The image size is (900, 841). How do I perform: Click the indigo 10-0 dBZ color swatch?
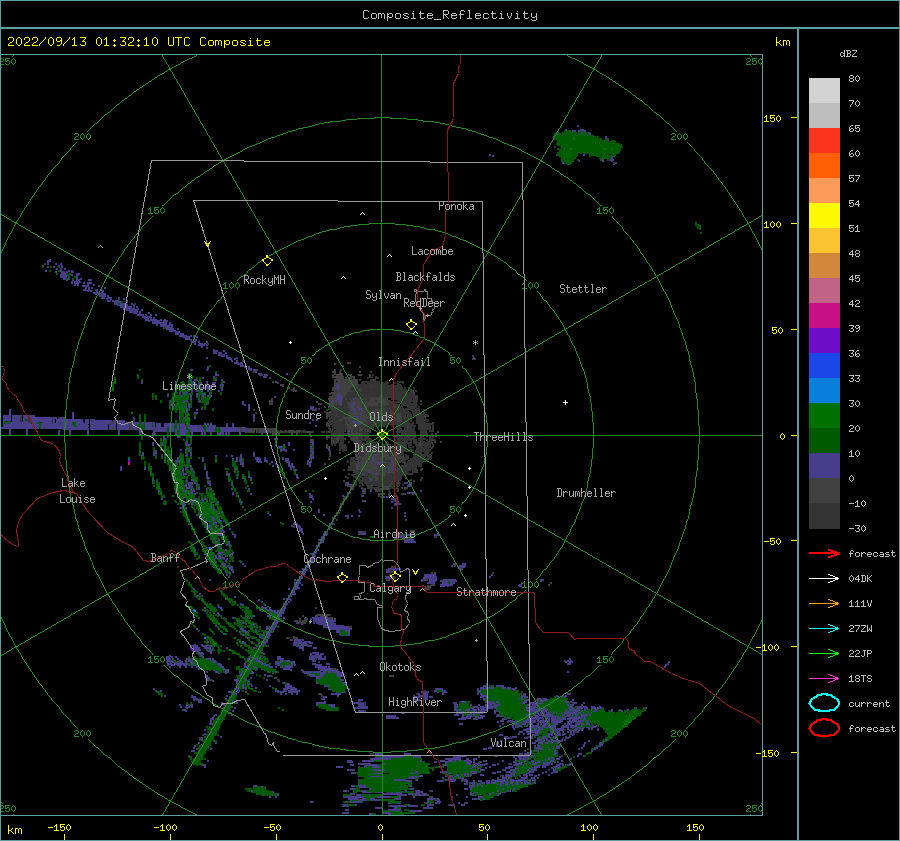click(824, 466)
